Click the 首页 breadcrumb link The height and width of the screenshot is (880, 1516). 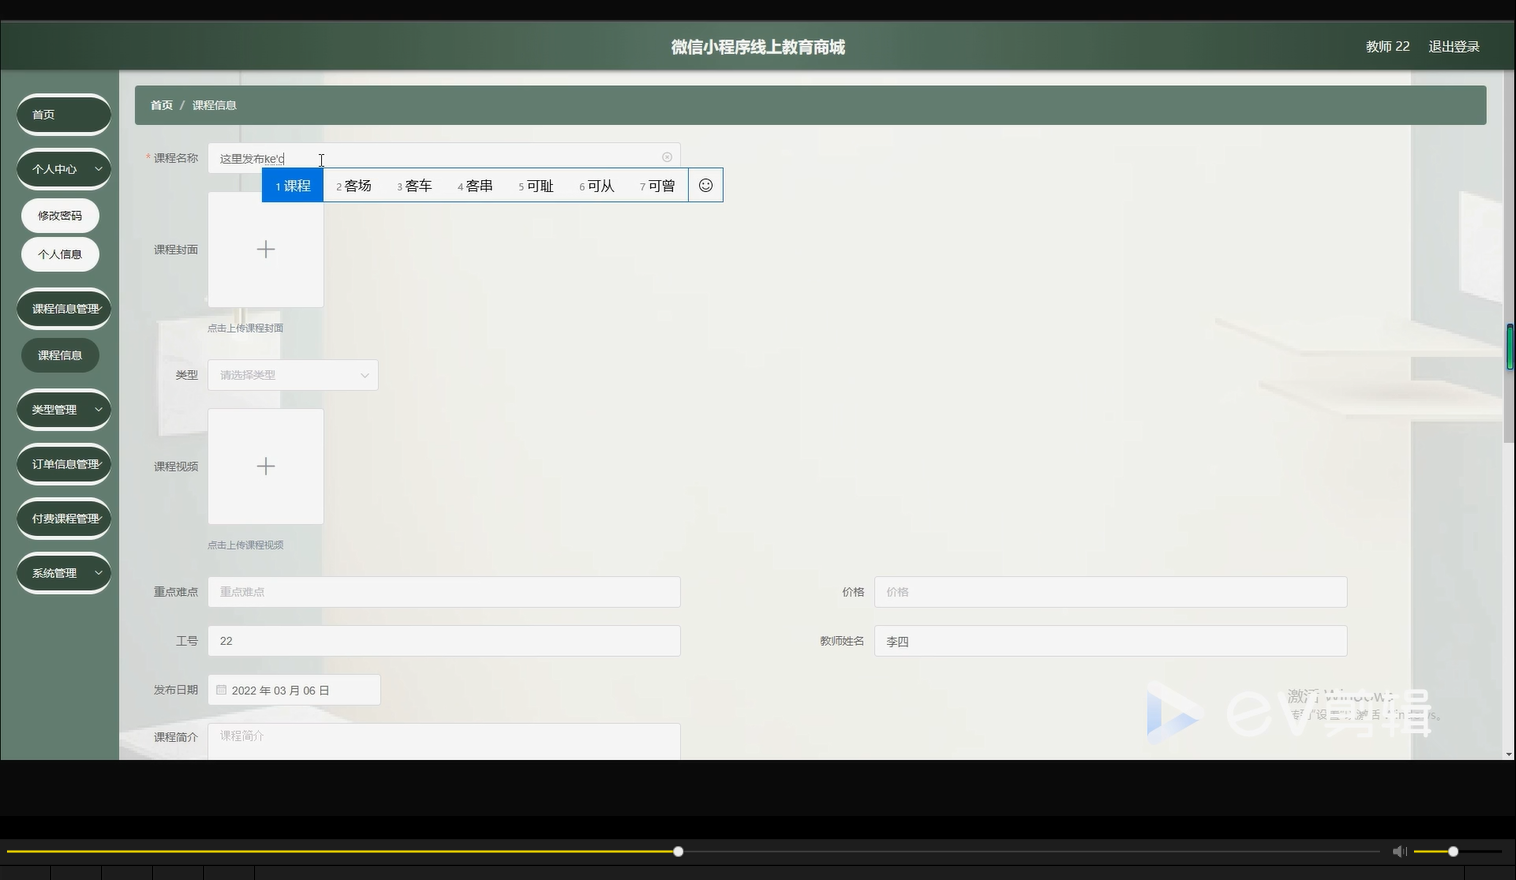[x=162, y=105]
